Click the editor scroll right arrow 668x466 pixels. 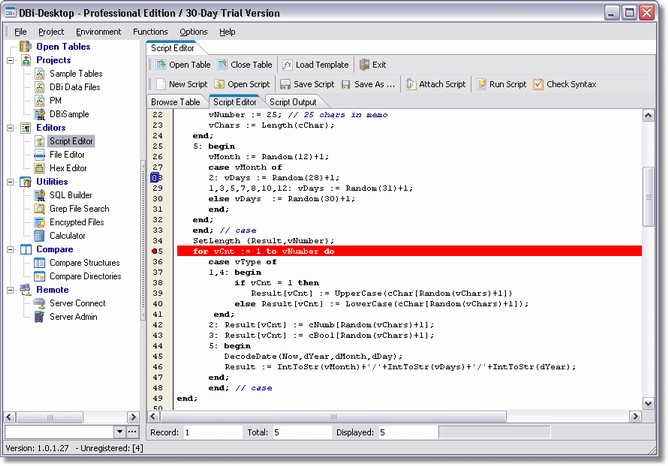(635, 416)
